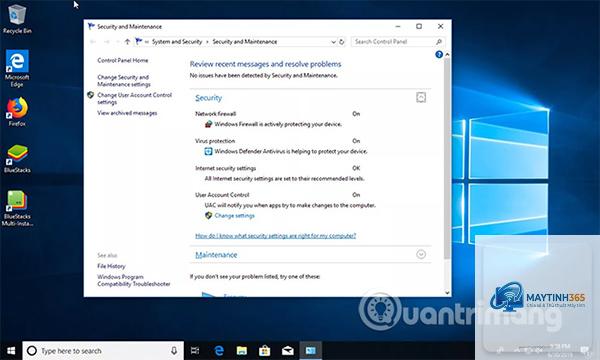Click the vertical scrollbar thumb
The height and width of the screenshot is (360, 600).
[x=447, y=159]
